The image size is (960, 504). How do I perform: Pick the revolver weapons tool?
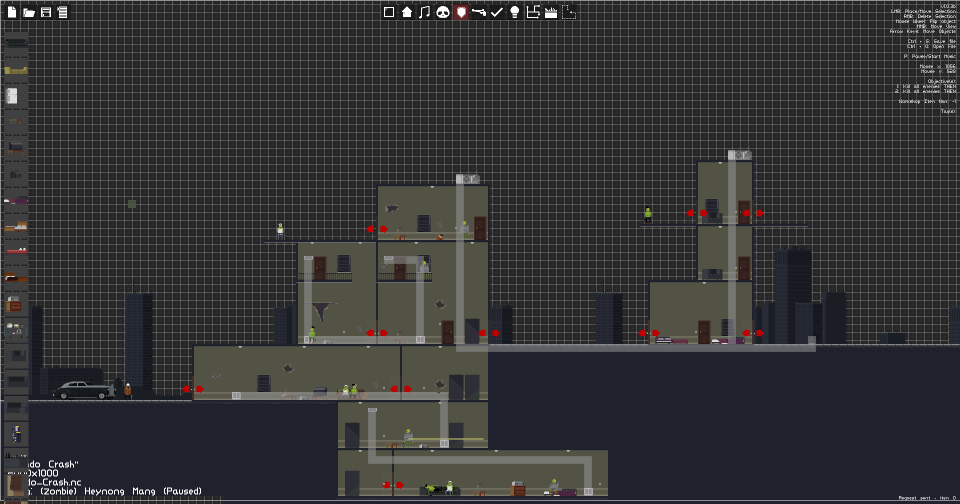479,12
